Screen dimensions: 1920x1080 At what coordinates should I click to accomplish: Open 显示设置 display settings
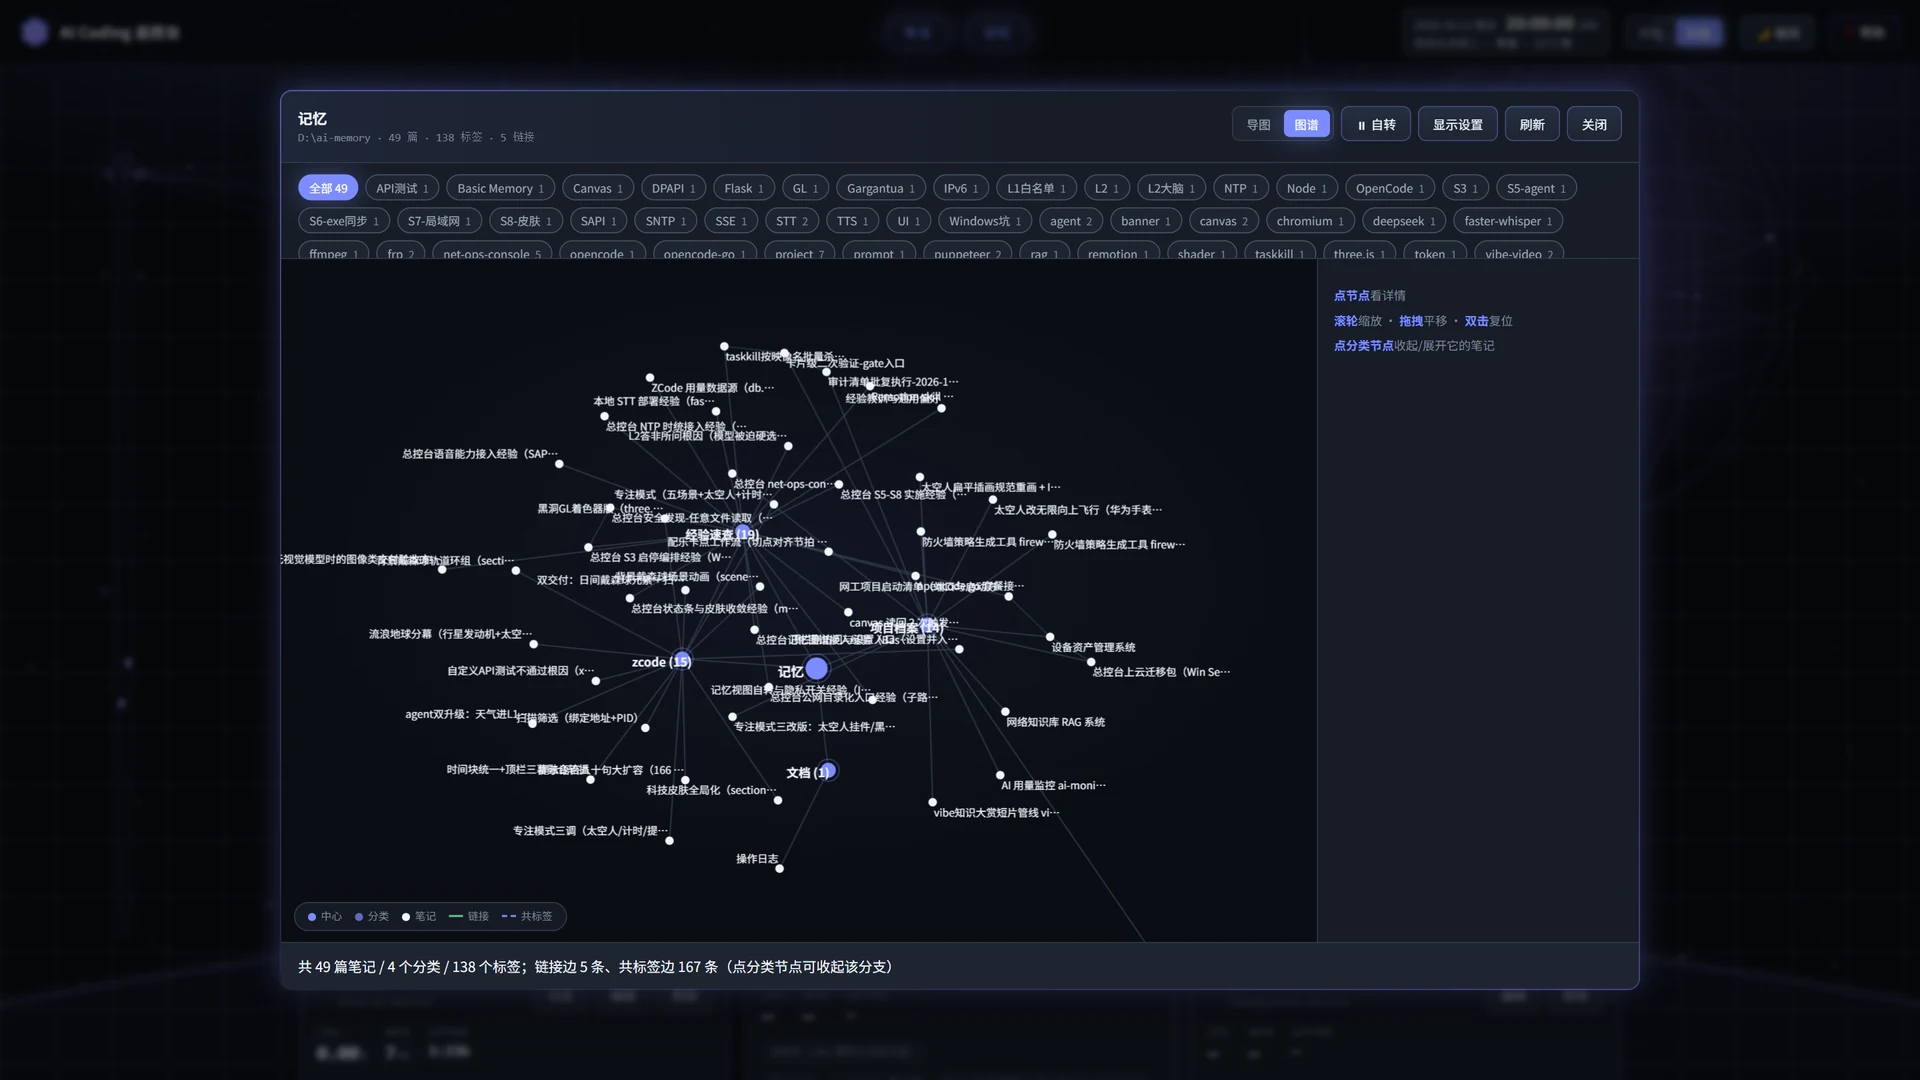pos(1457,125)
